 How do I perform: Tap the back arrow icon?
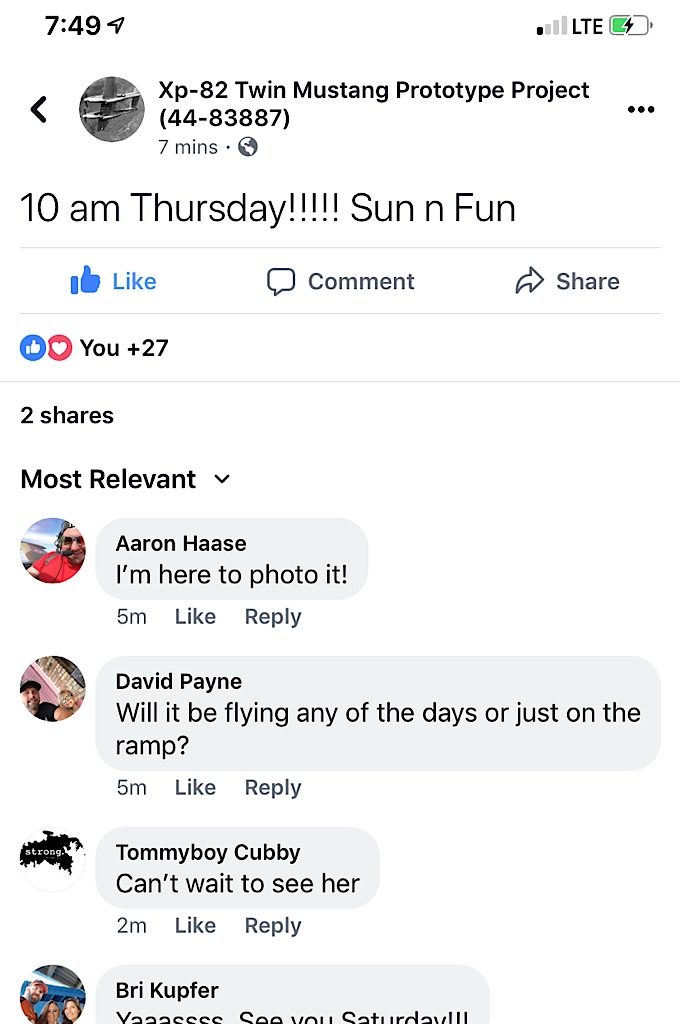39,109
